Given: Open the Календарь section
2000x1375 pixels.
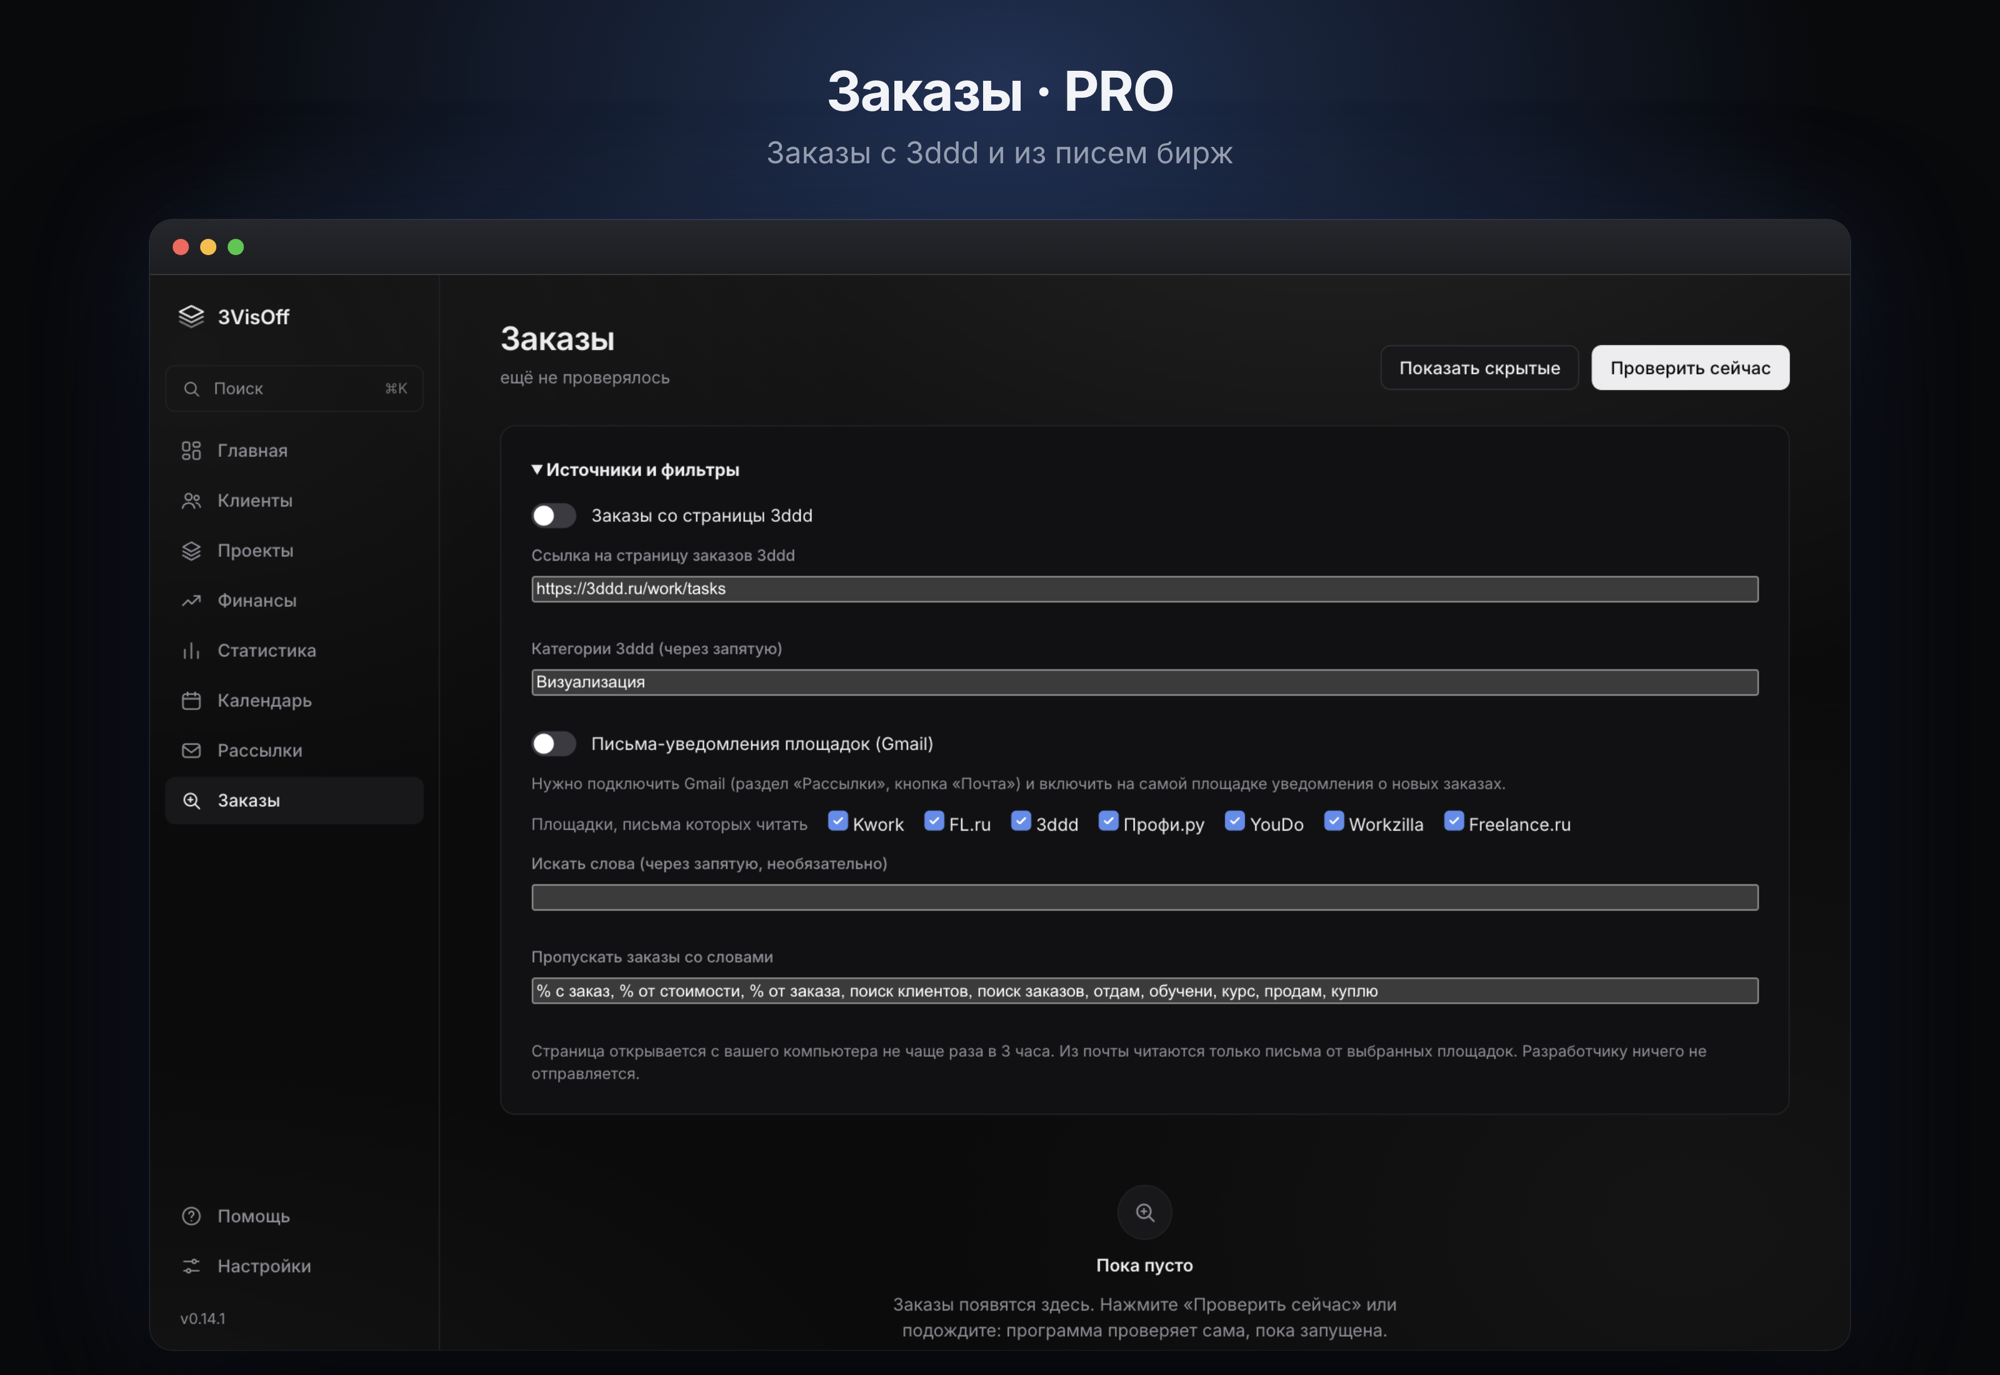Looking at the screenshot, I should (x=294, y=700).
